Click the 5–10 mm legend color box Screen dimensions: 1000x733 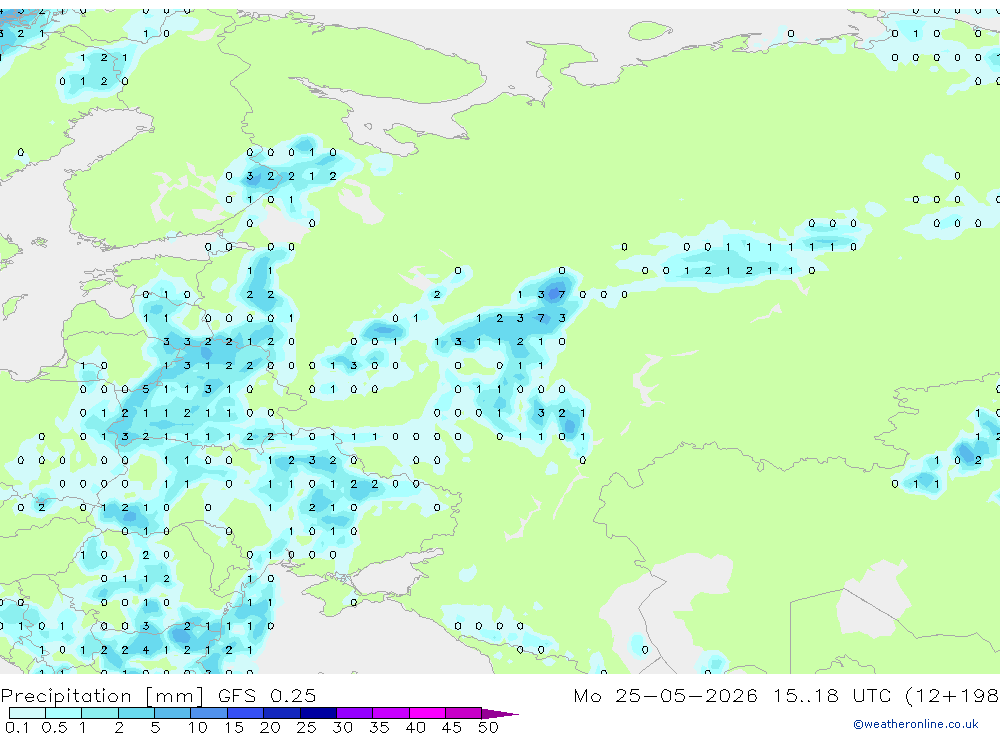[172, 713]
